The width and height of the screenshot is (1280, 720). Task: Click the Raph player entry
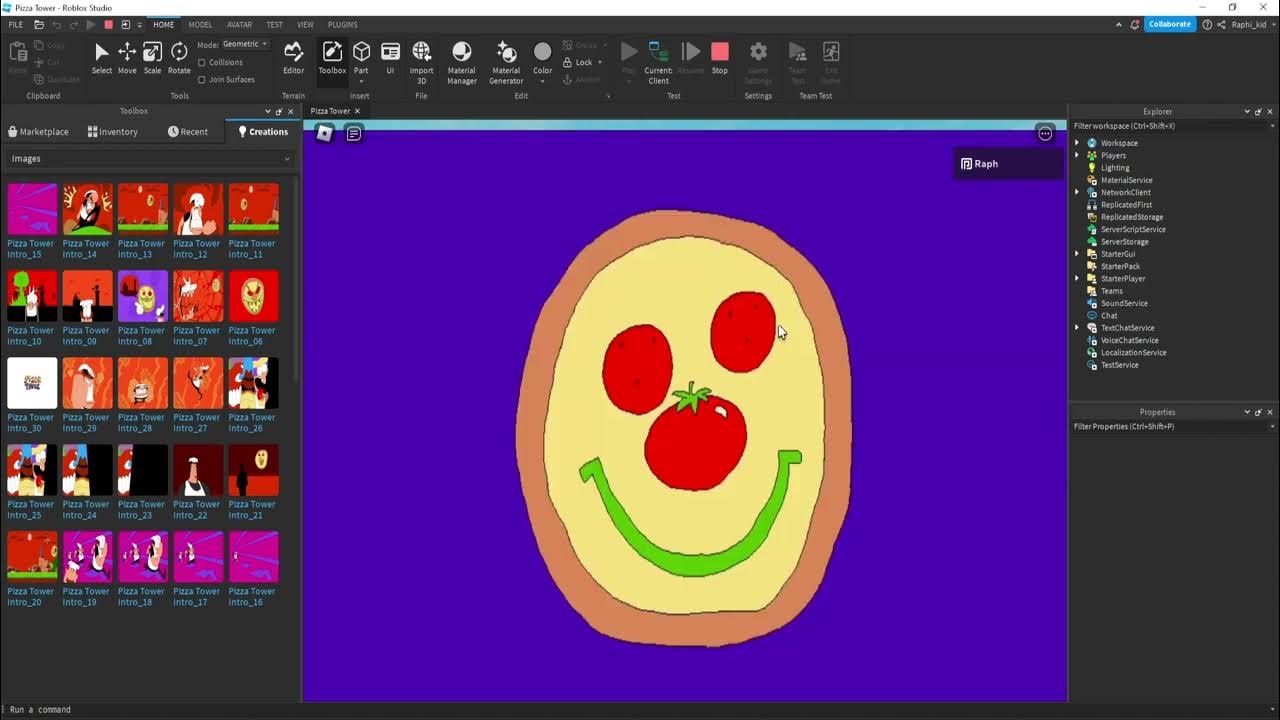[x=1009, y=164]
